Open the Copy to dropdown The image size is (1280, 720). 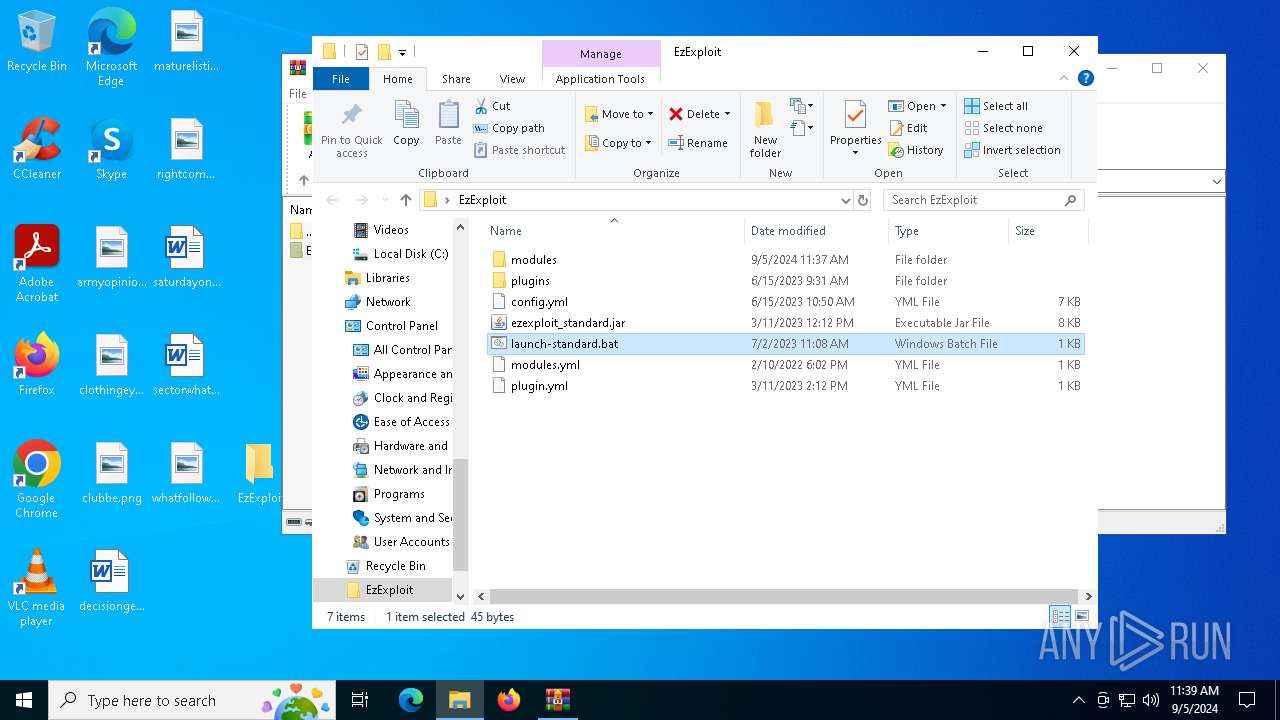coord(617,143)
